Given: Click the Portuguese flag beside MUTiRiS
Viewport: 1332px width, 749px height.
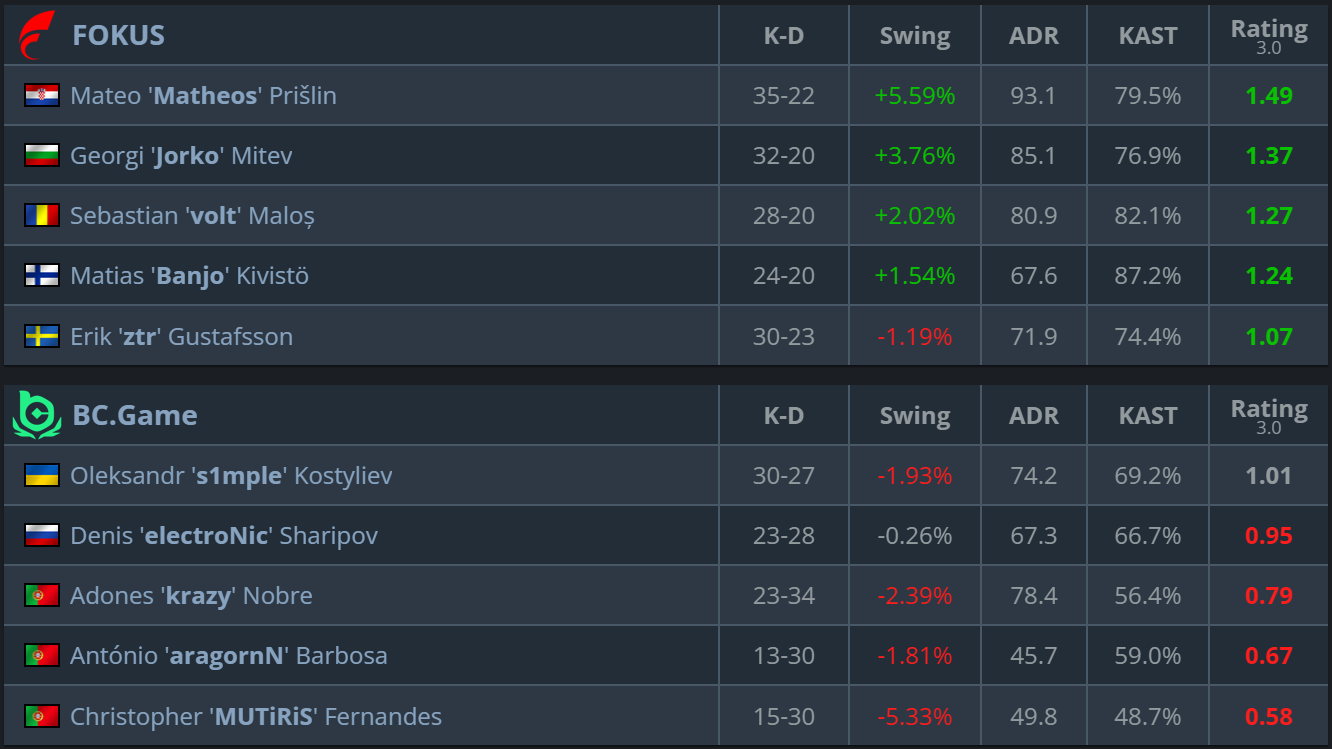Looking at the screenshot, I should [x=42, y=716].
